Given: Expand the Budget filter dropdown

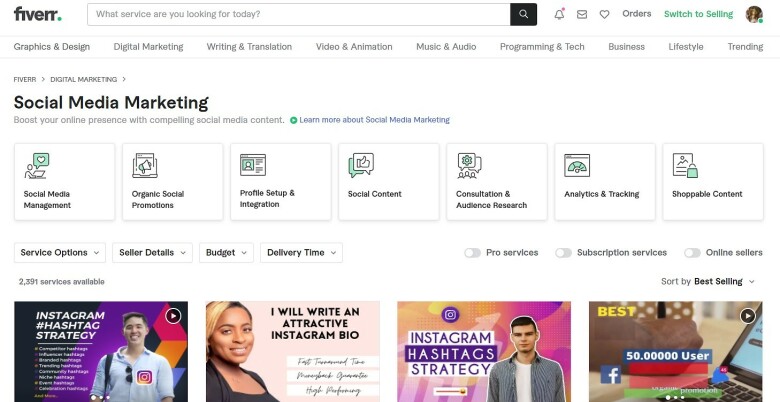Looking at the screenshot, I should 226,253.
